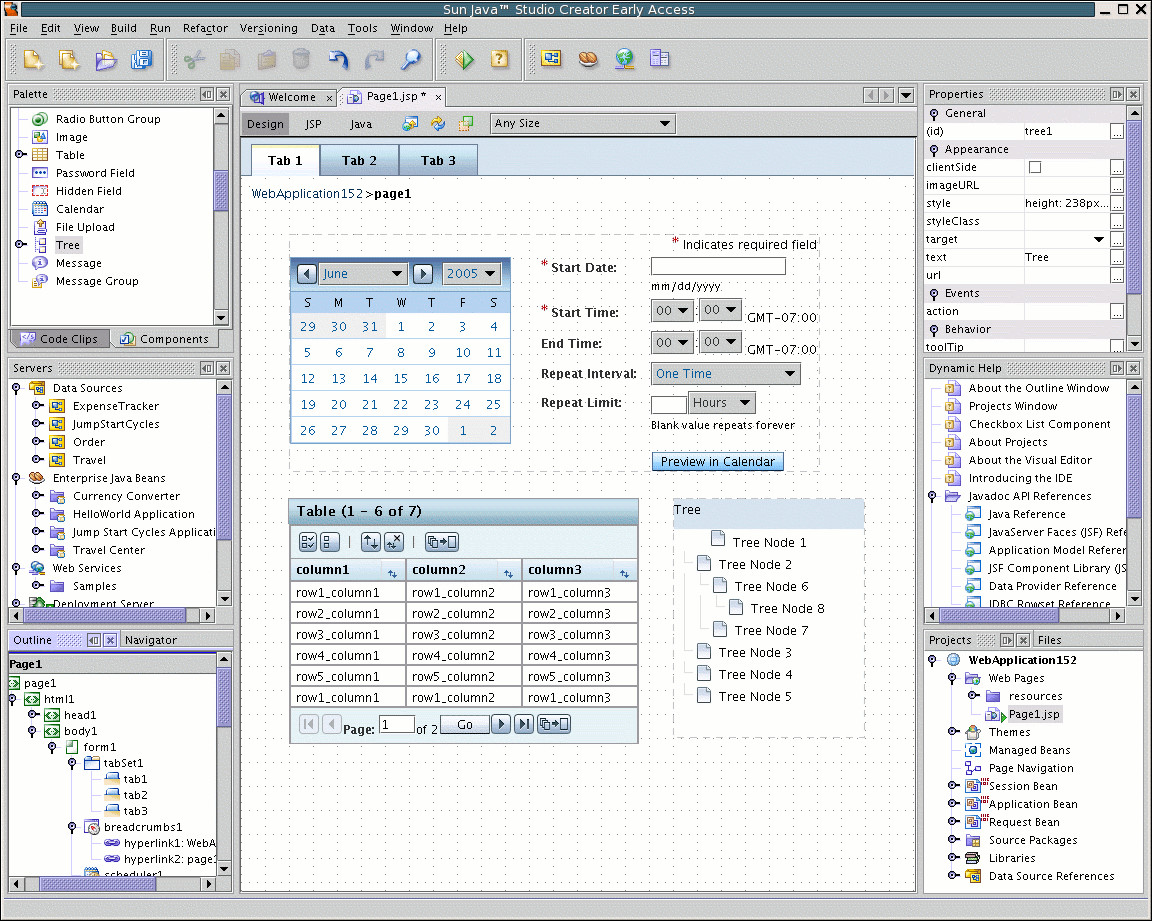Image resolution: width=1152 pixels, height=921 pixels.
Task: Click the Table select-all rows icon
Action: [309, 542]
